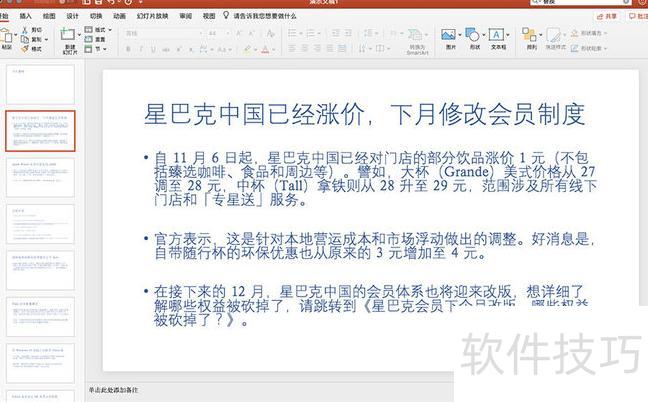Click the 形状 (Shapes) icon
Viewport: 648px width, 402px height.
[x=472, y=35]
